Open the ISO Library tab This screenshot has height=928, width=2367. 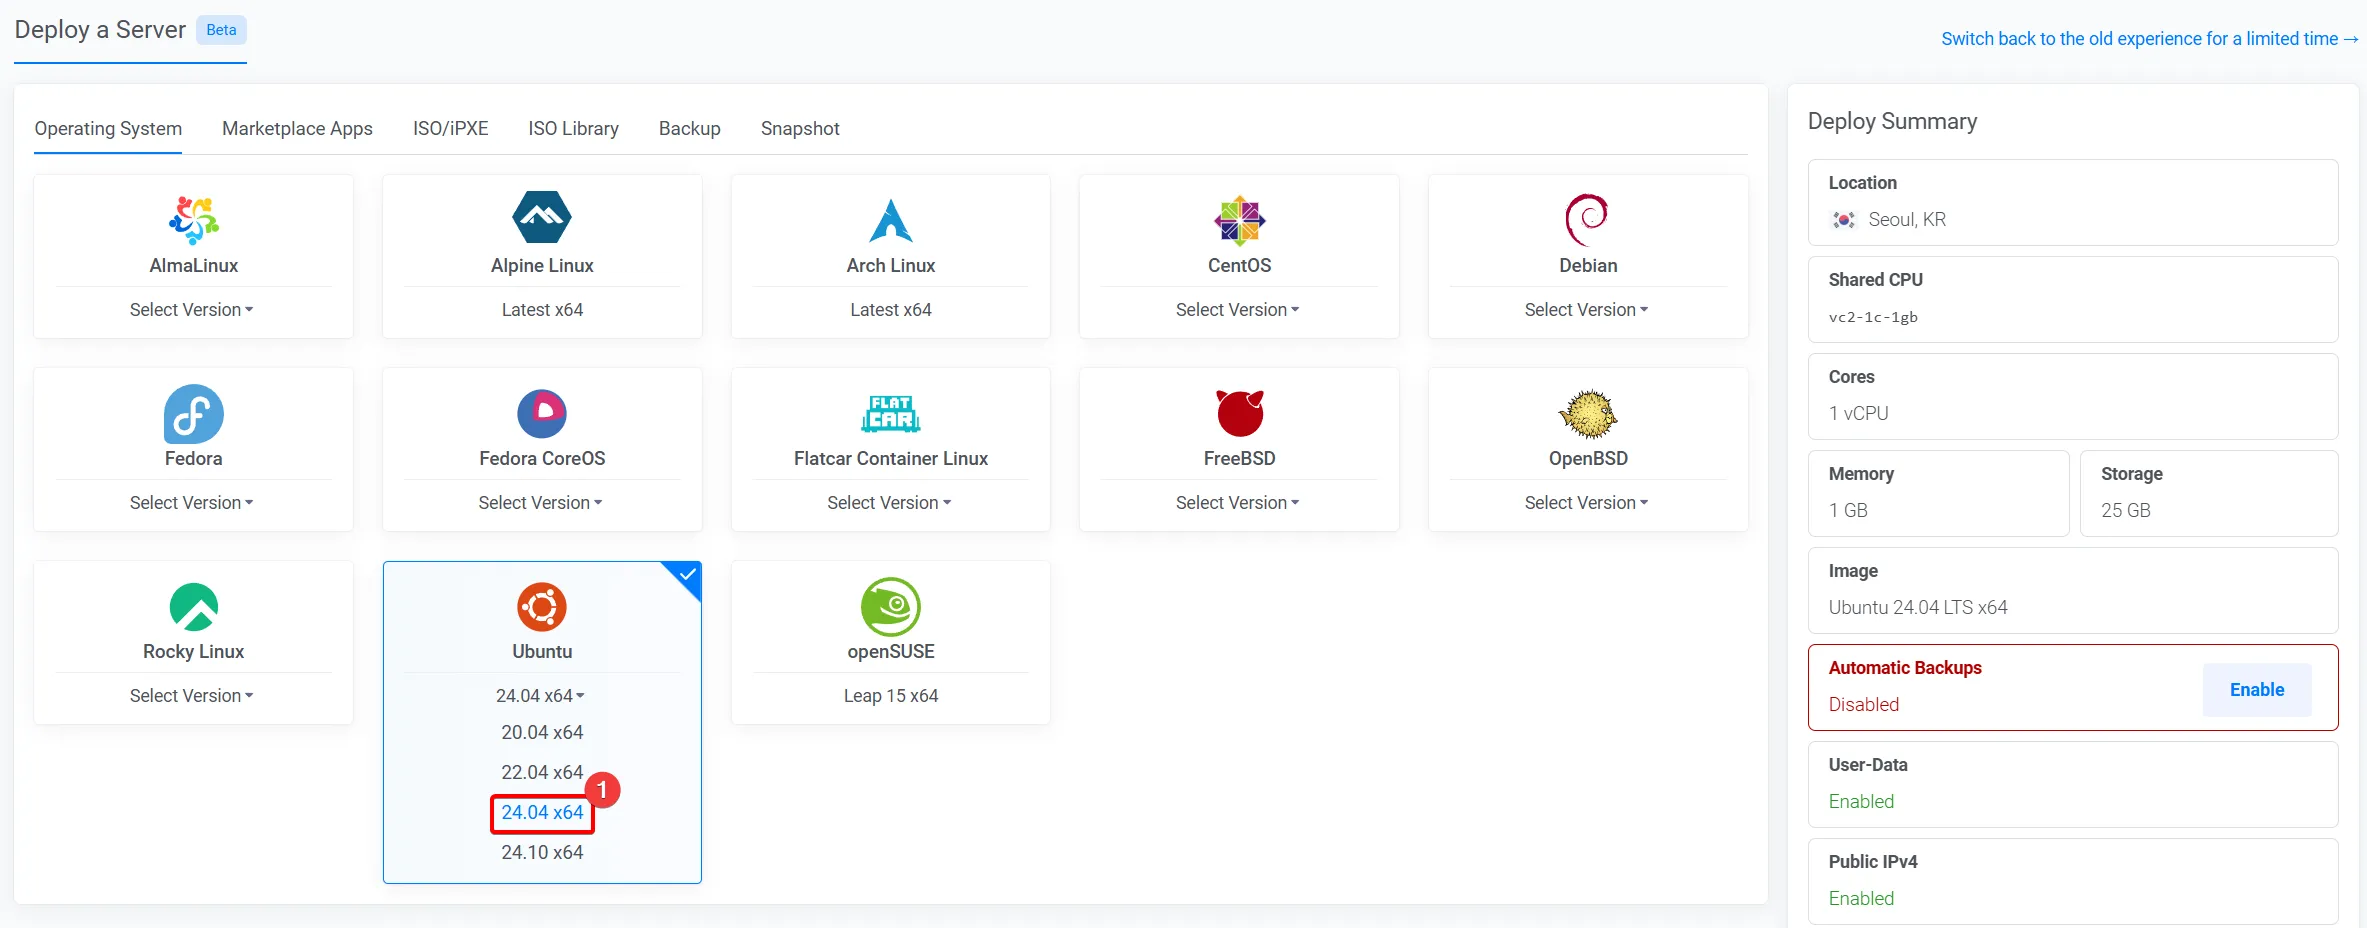tap(573, 129)
